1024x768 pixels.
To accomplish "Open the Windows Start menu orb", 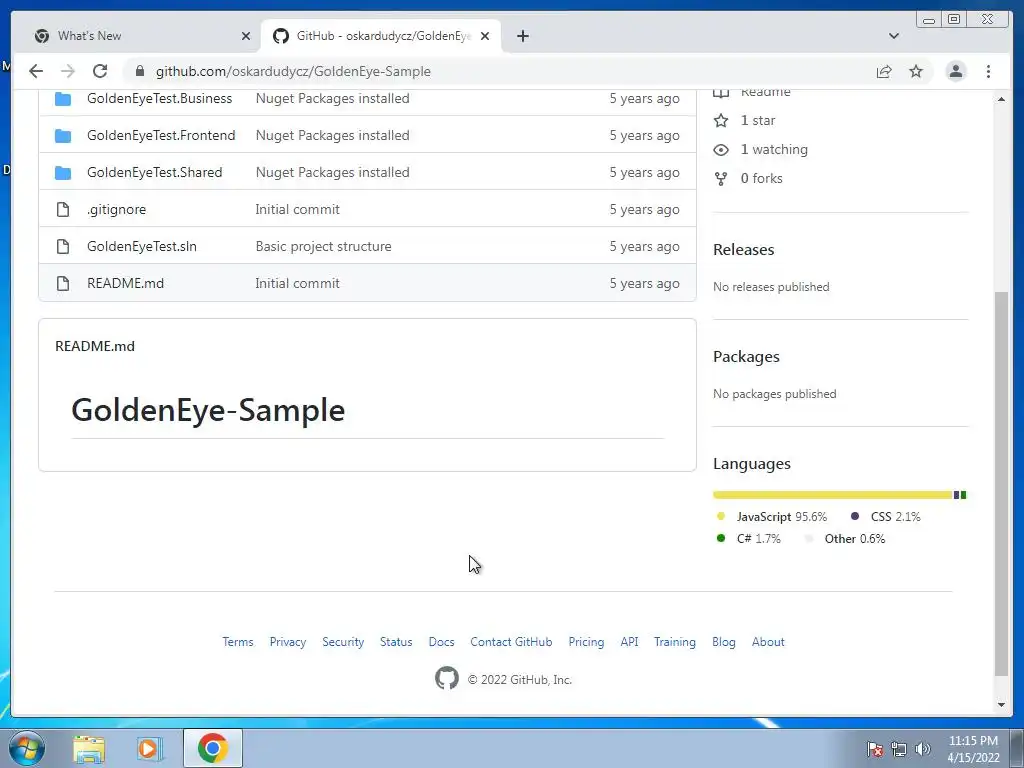I will point(26,748).
